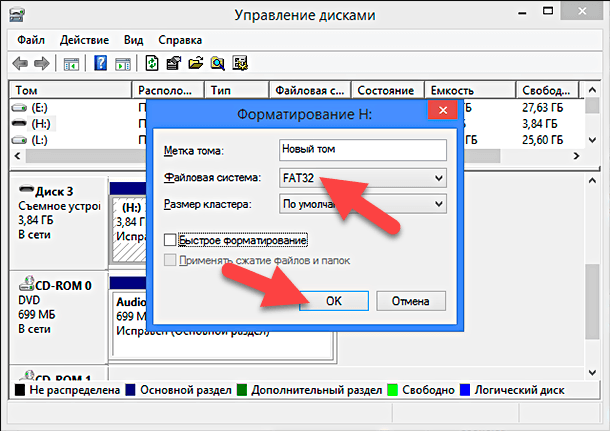Click volume list horizontal scroll-right arrow

tap(577, 156)
